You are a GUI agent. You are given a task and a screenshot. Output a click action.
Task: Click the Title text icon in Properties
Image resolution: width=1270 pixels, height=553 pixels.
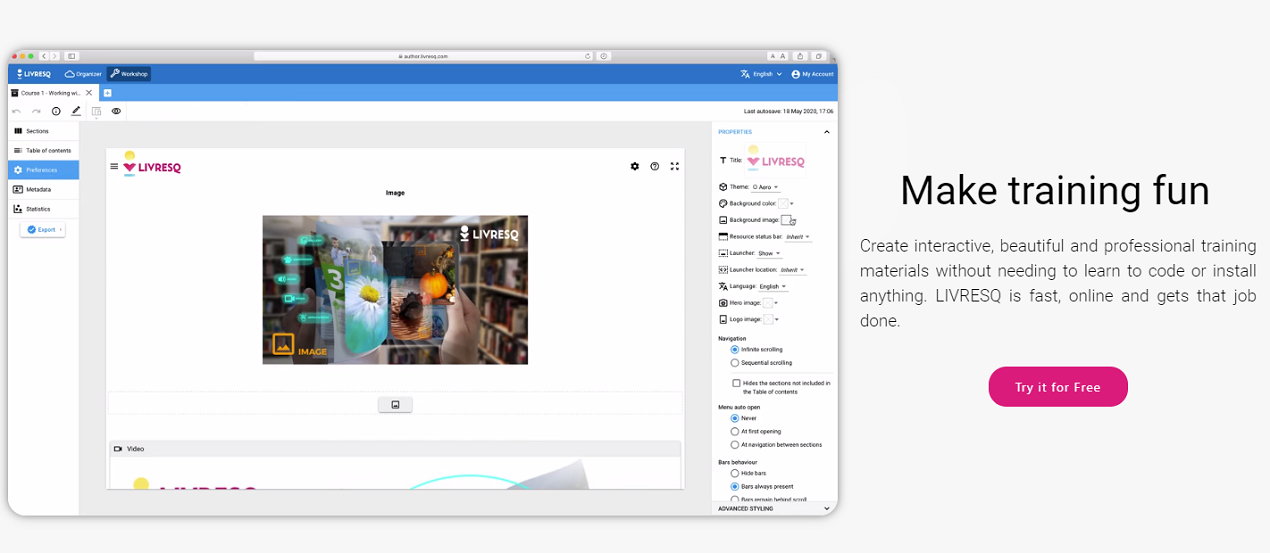pyautogui.click(x=723, y=160)
